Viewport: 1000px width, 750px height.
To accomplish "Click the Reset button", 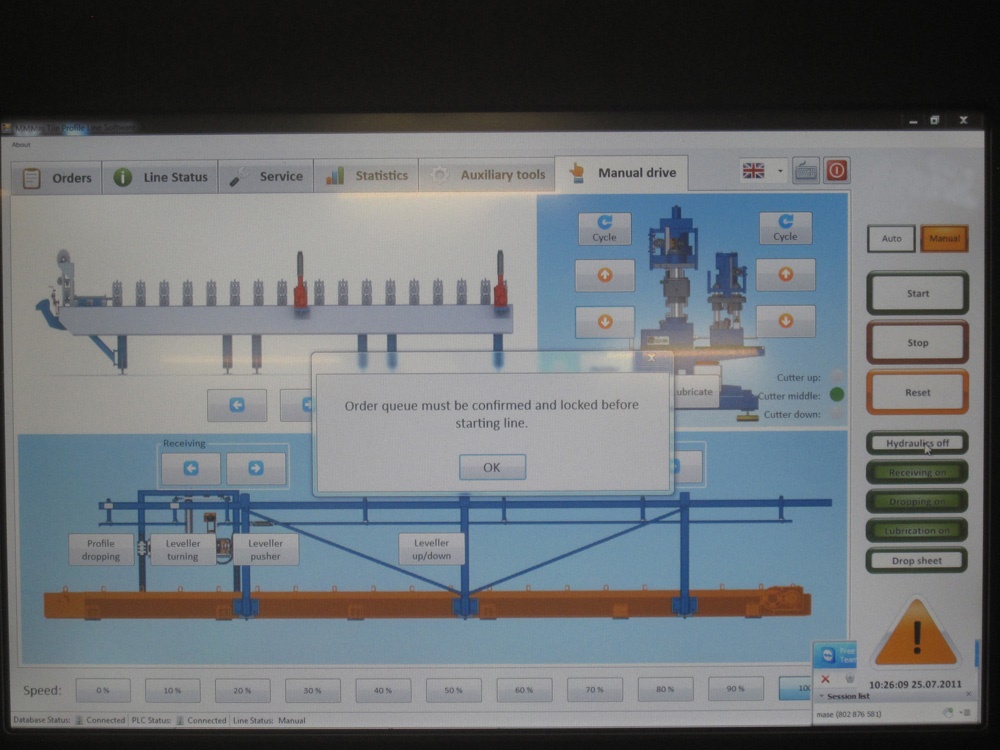I will [x=917, y=392].
